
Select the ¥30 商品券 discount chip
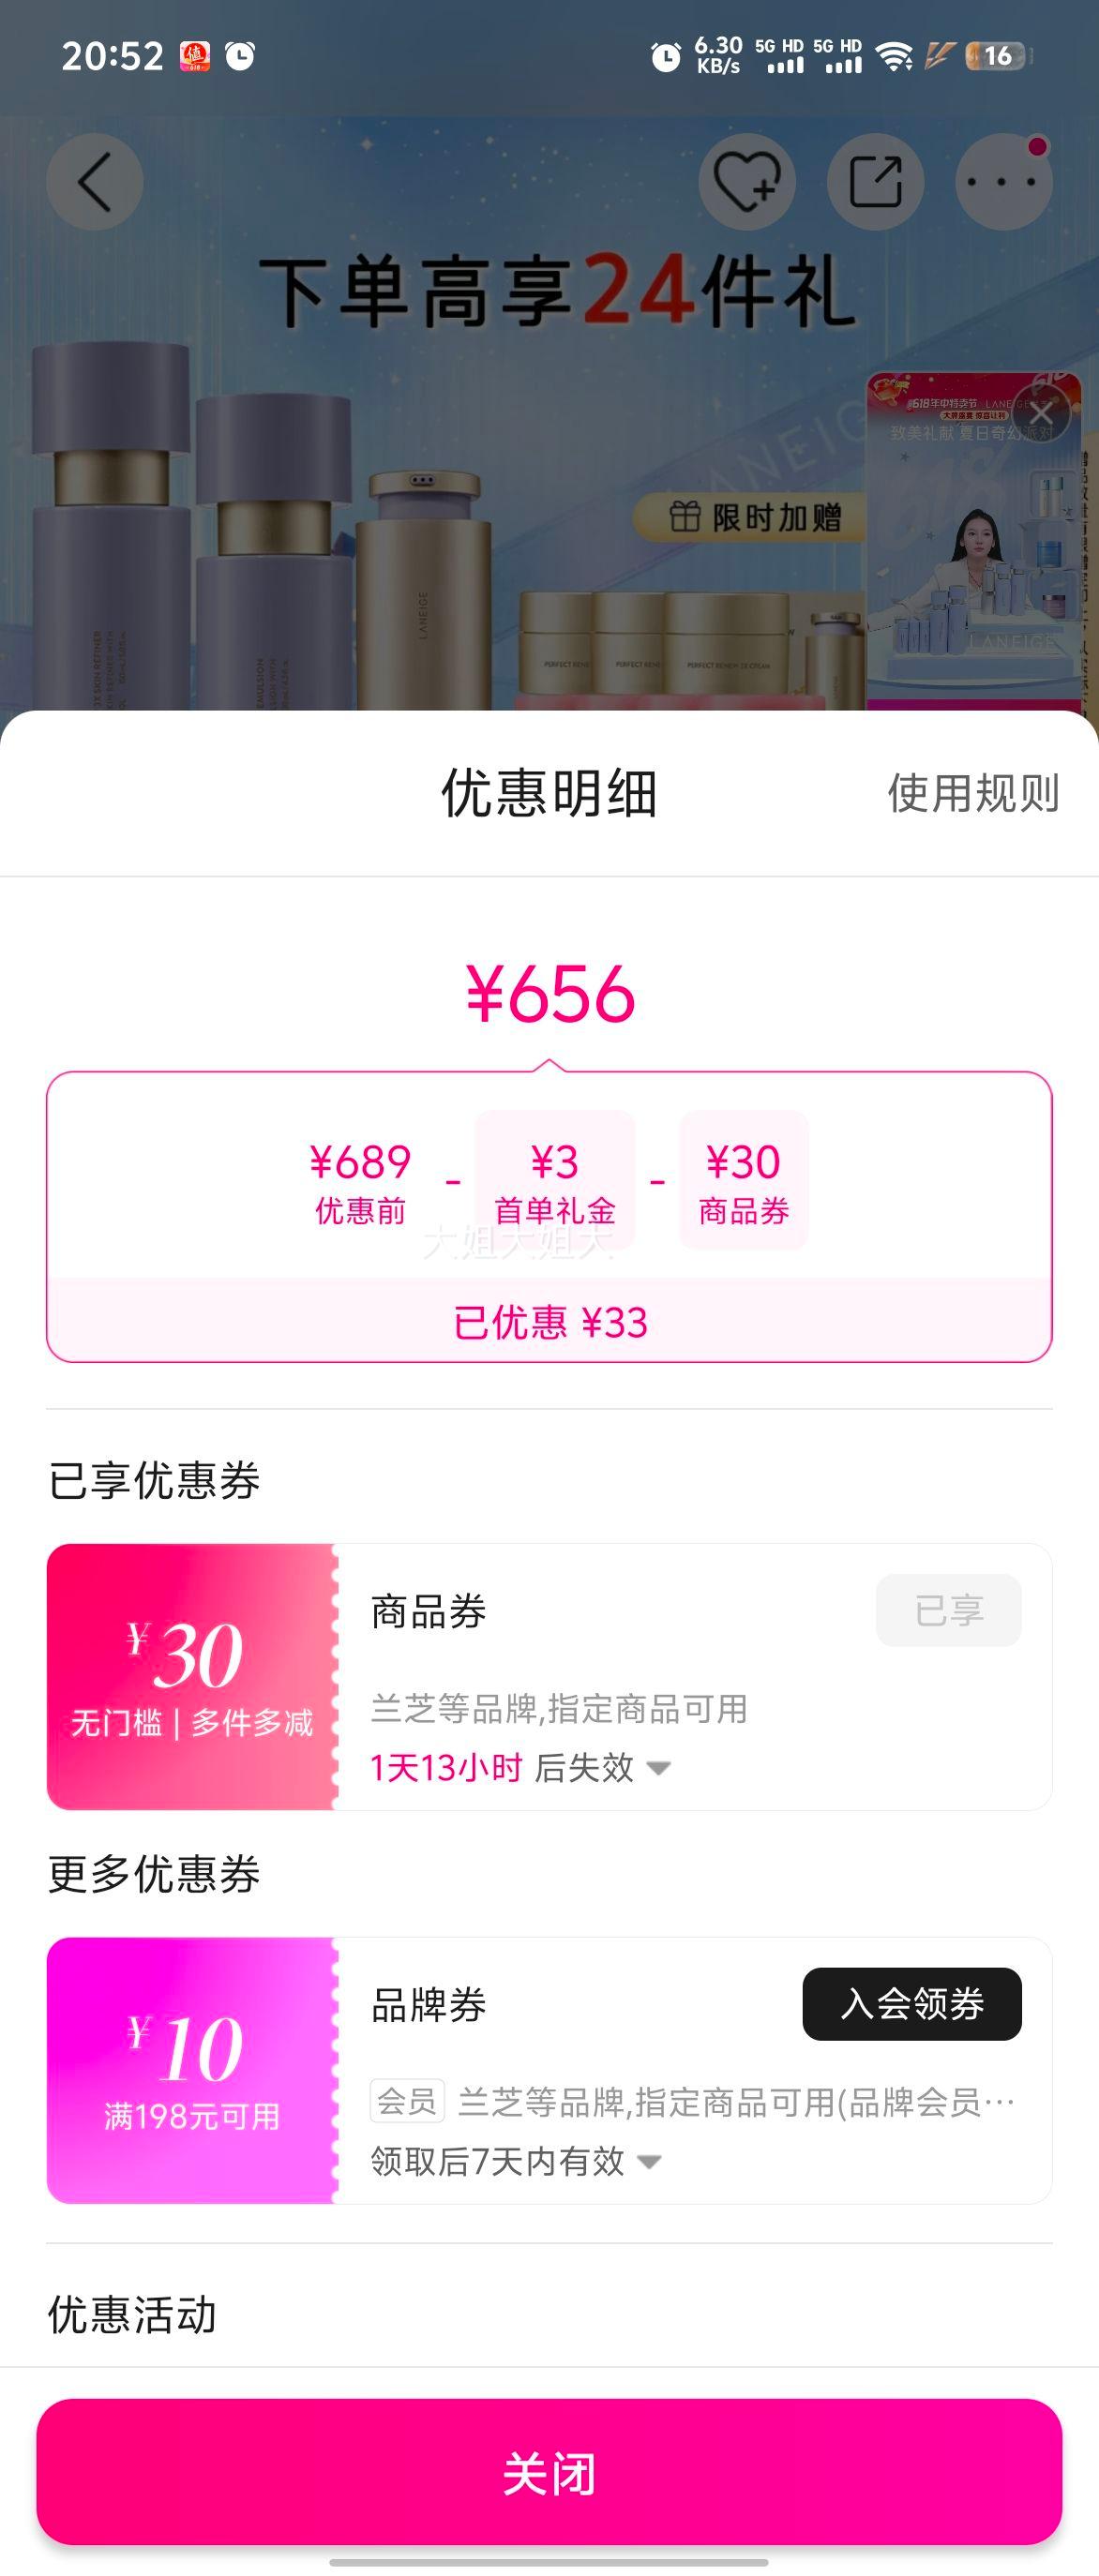pos(744,1180)
